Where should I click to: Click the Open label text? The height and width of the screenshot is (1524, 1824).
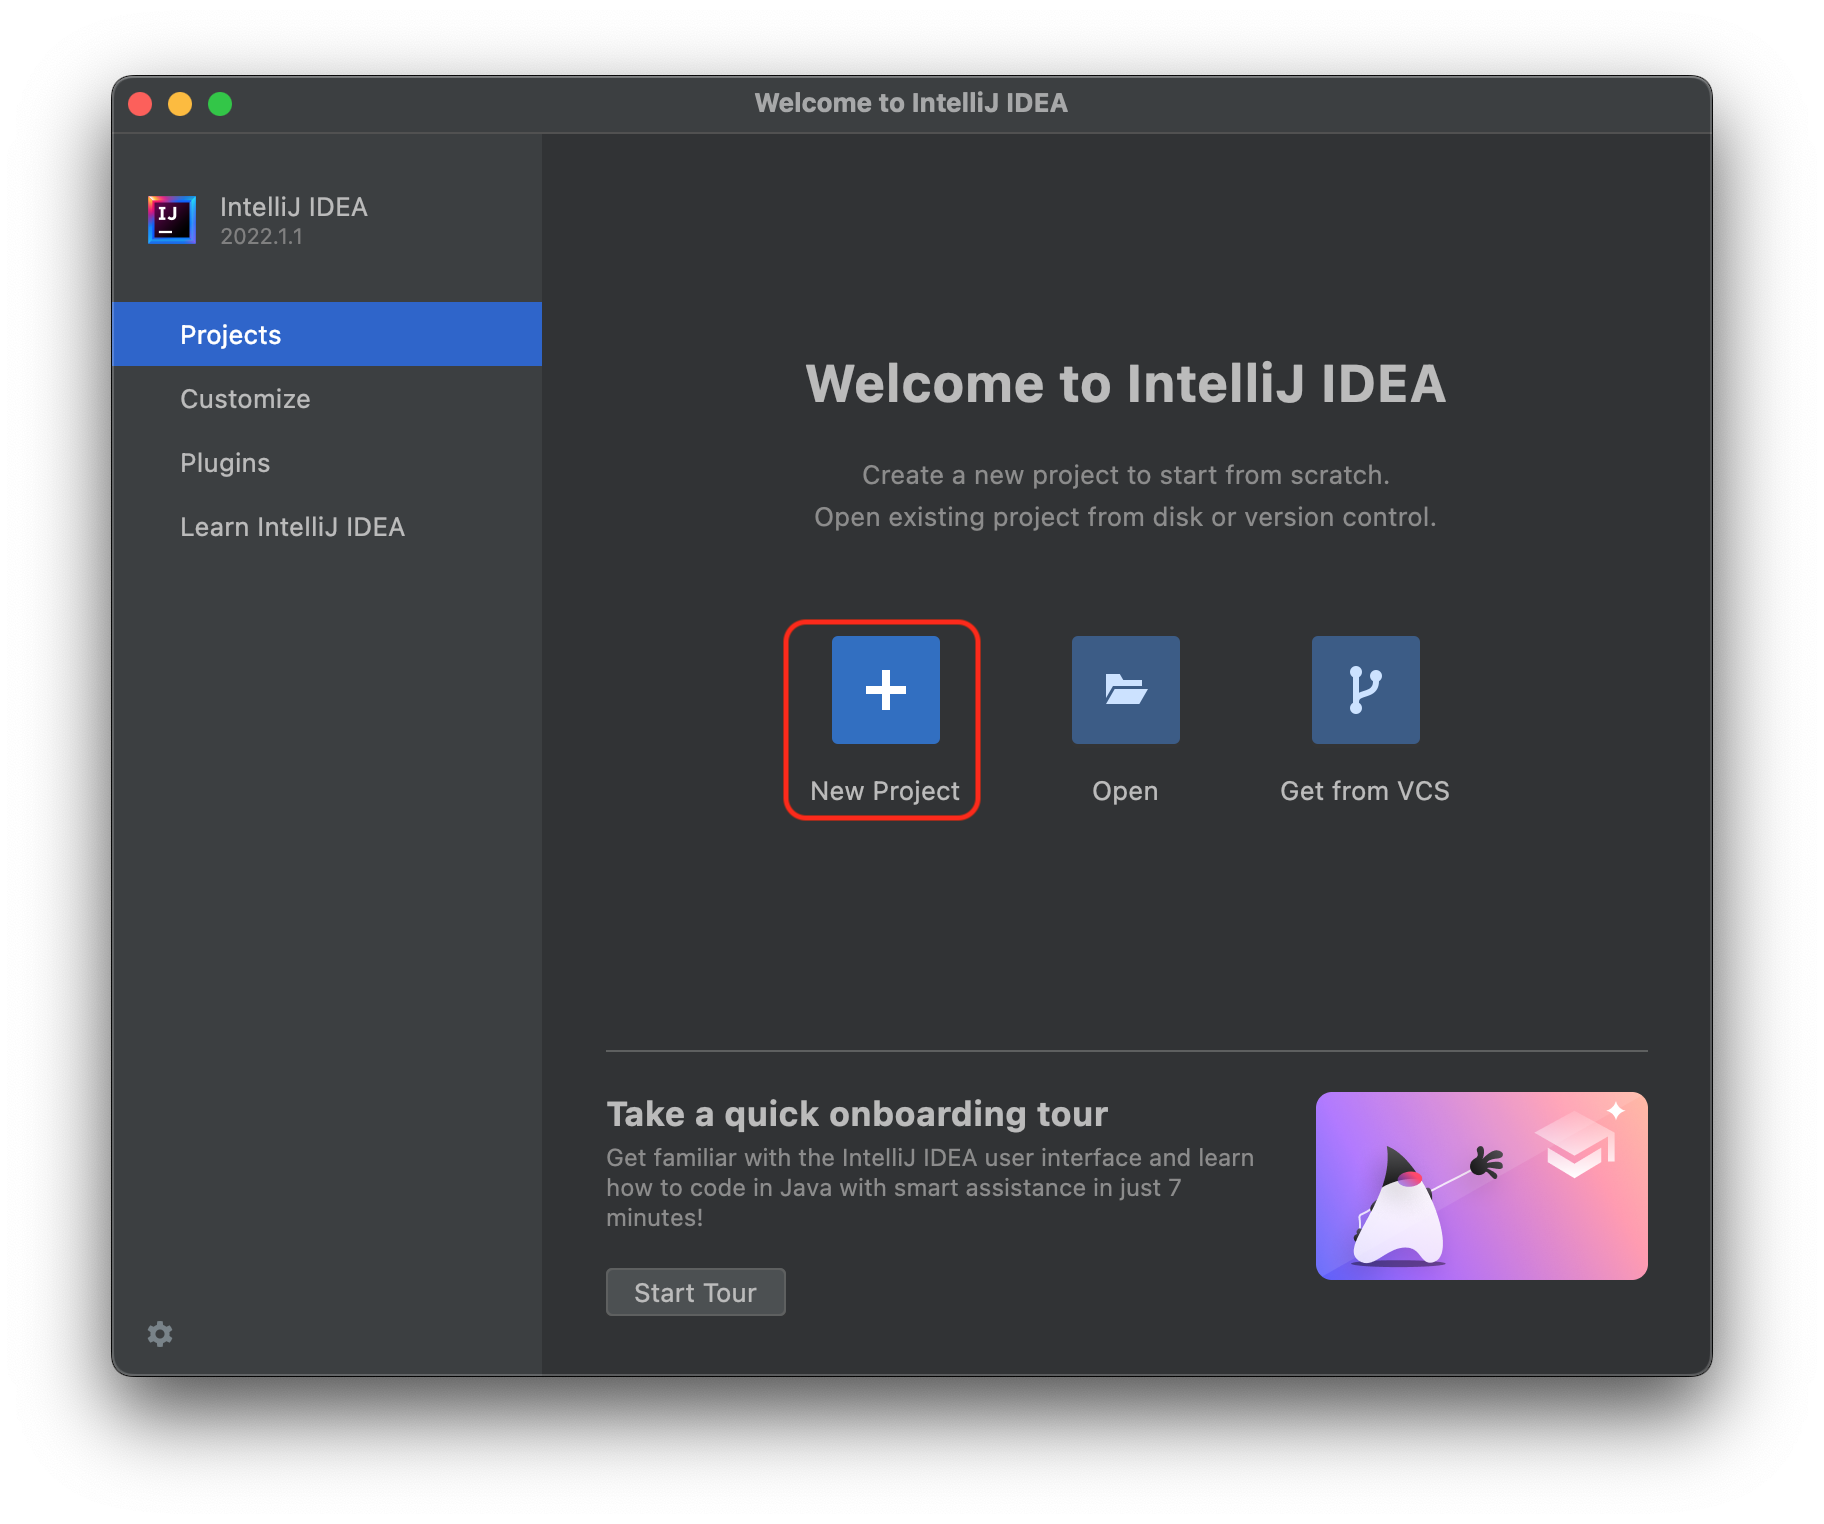1125,791
